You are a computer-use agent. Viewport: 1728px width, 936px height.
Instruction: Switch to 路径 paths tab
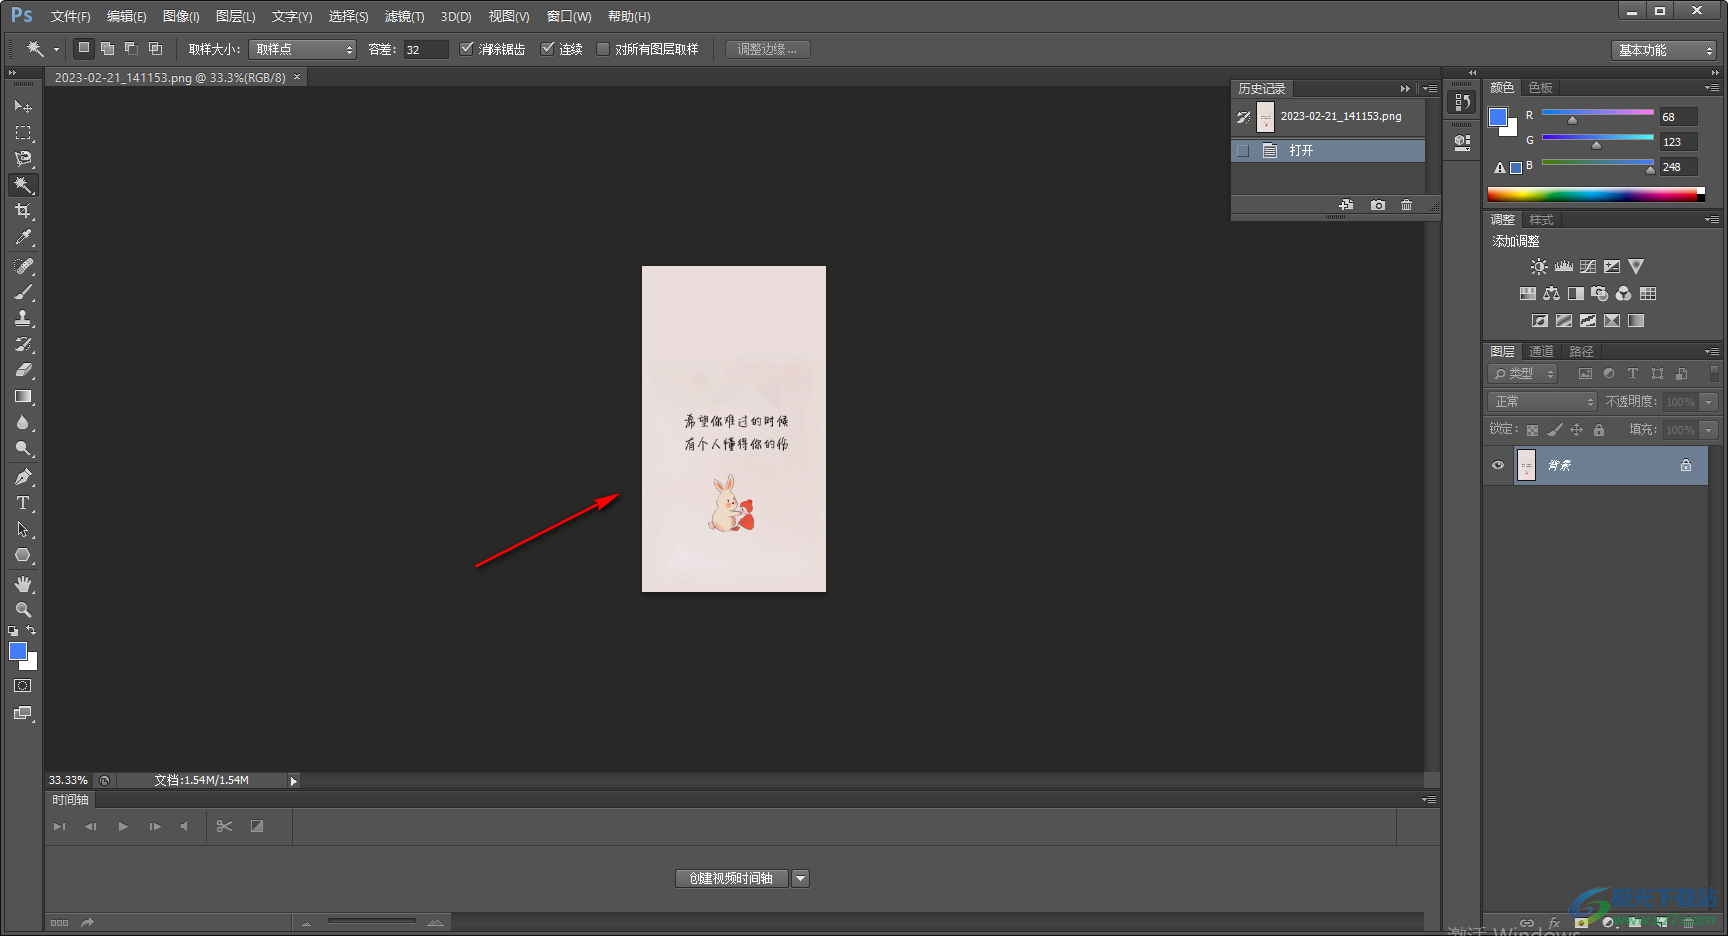tap(1581, 351)
